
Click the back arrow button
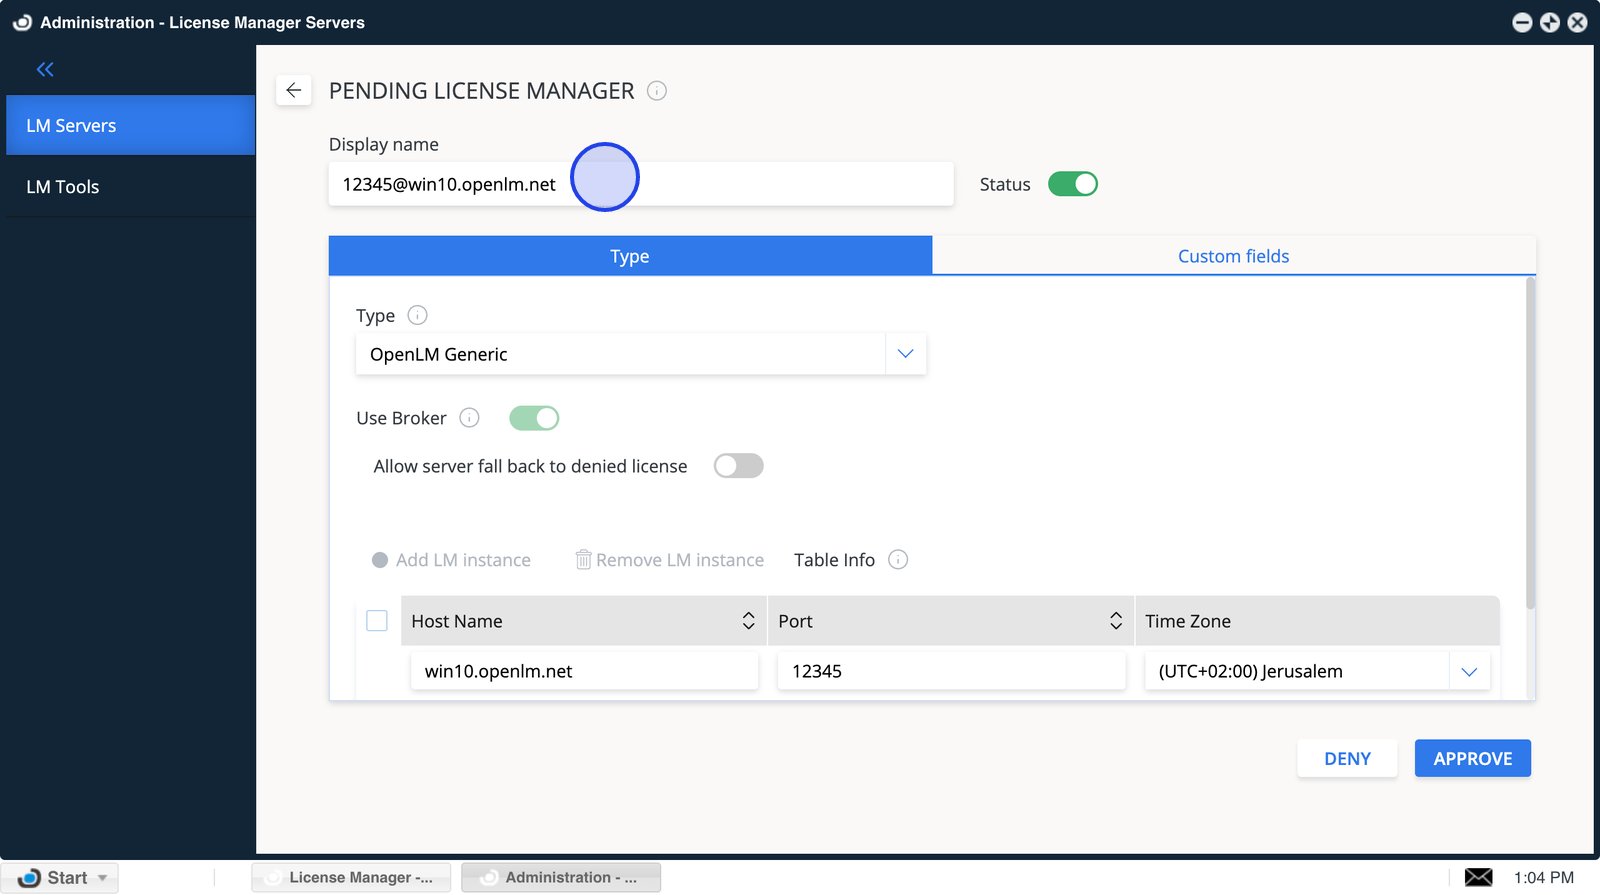293,91
